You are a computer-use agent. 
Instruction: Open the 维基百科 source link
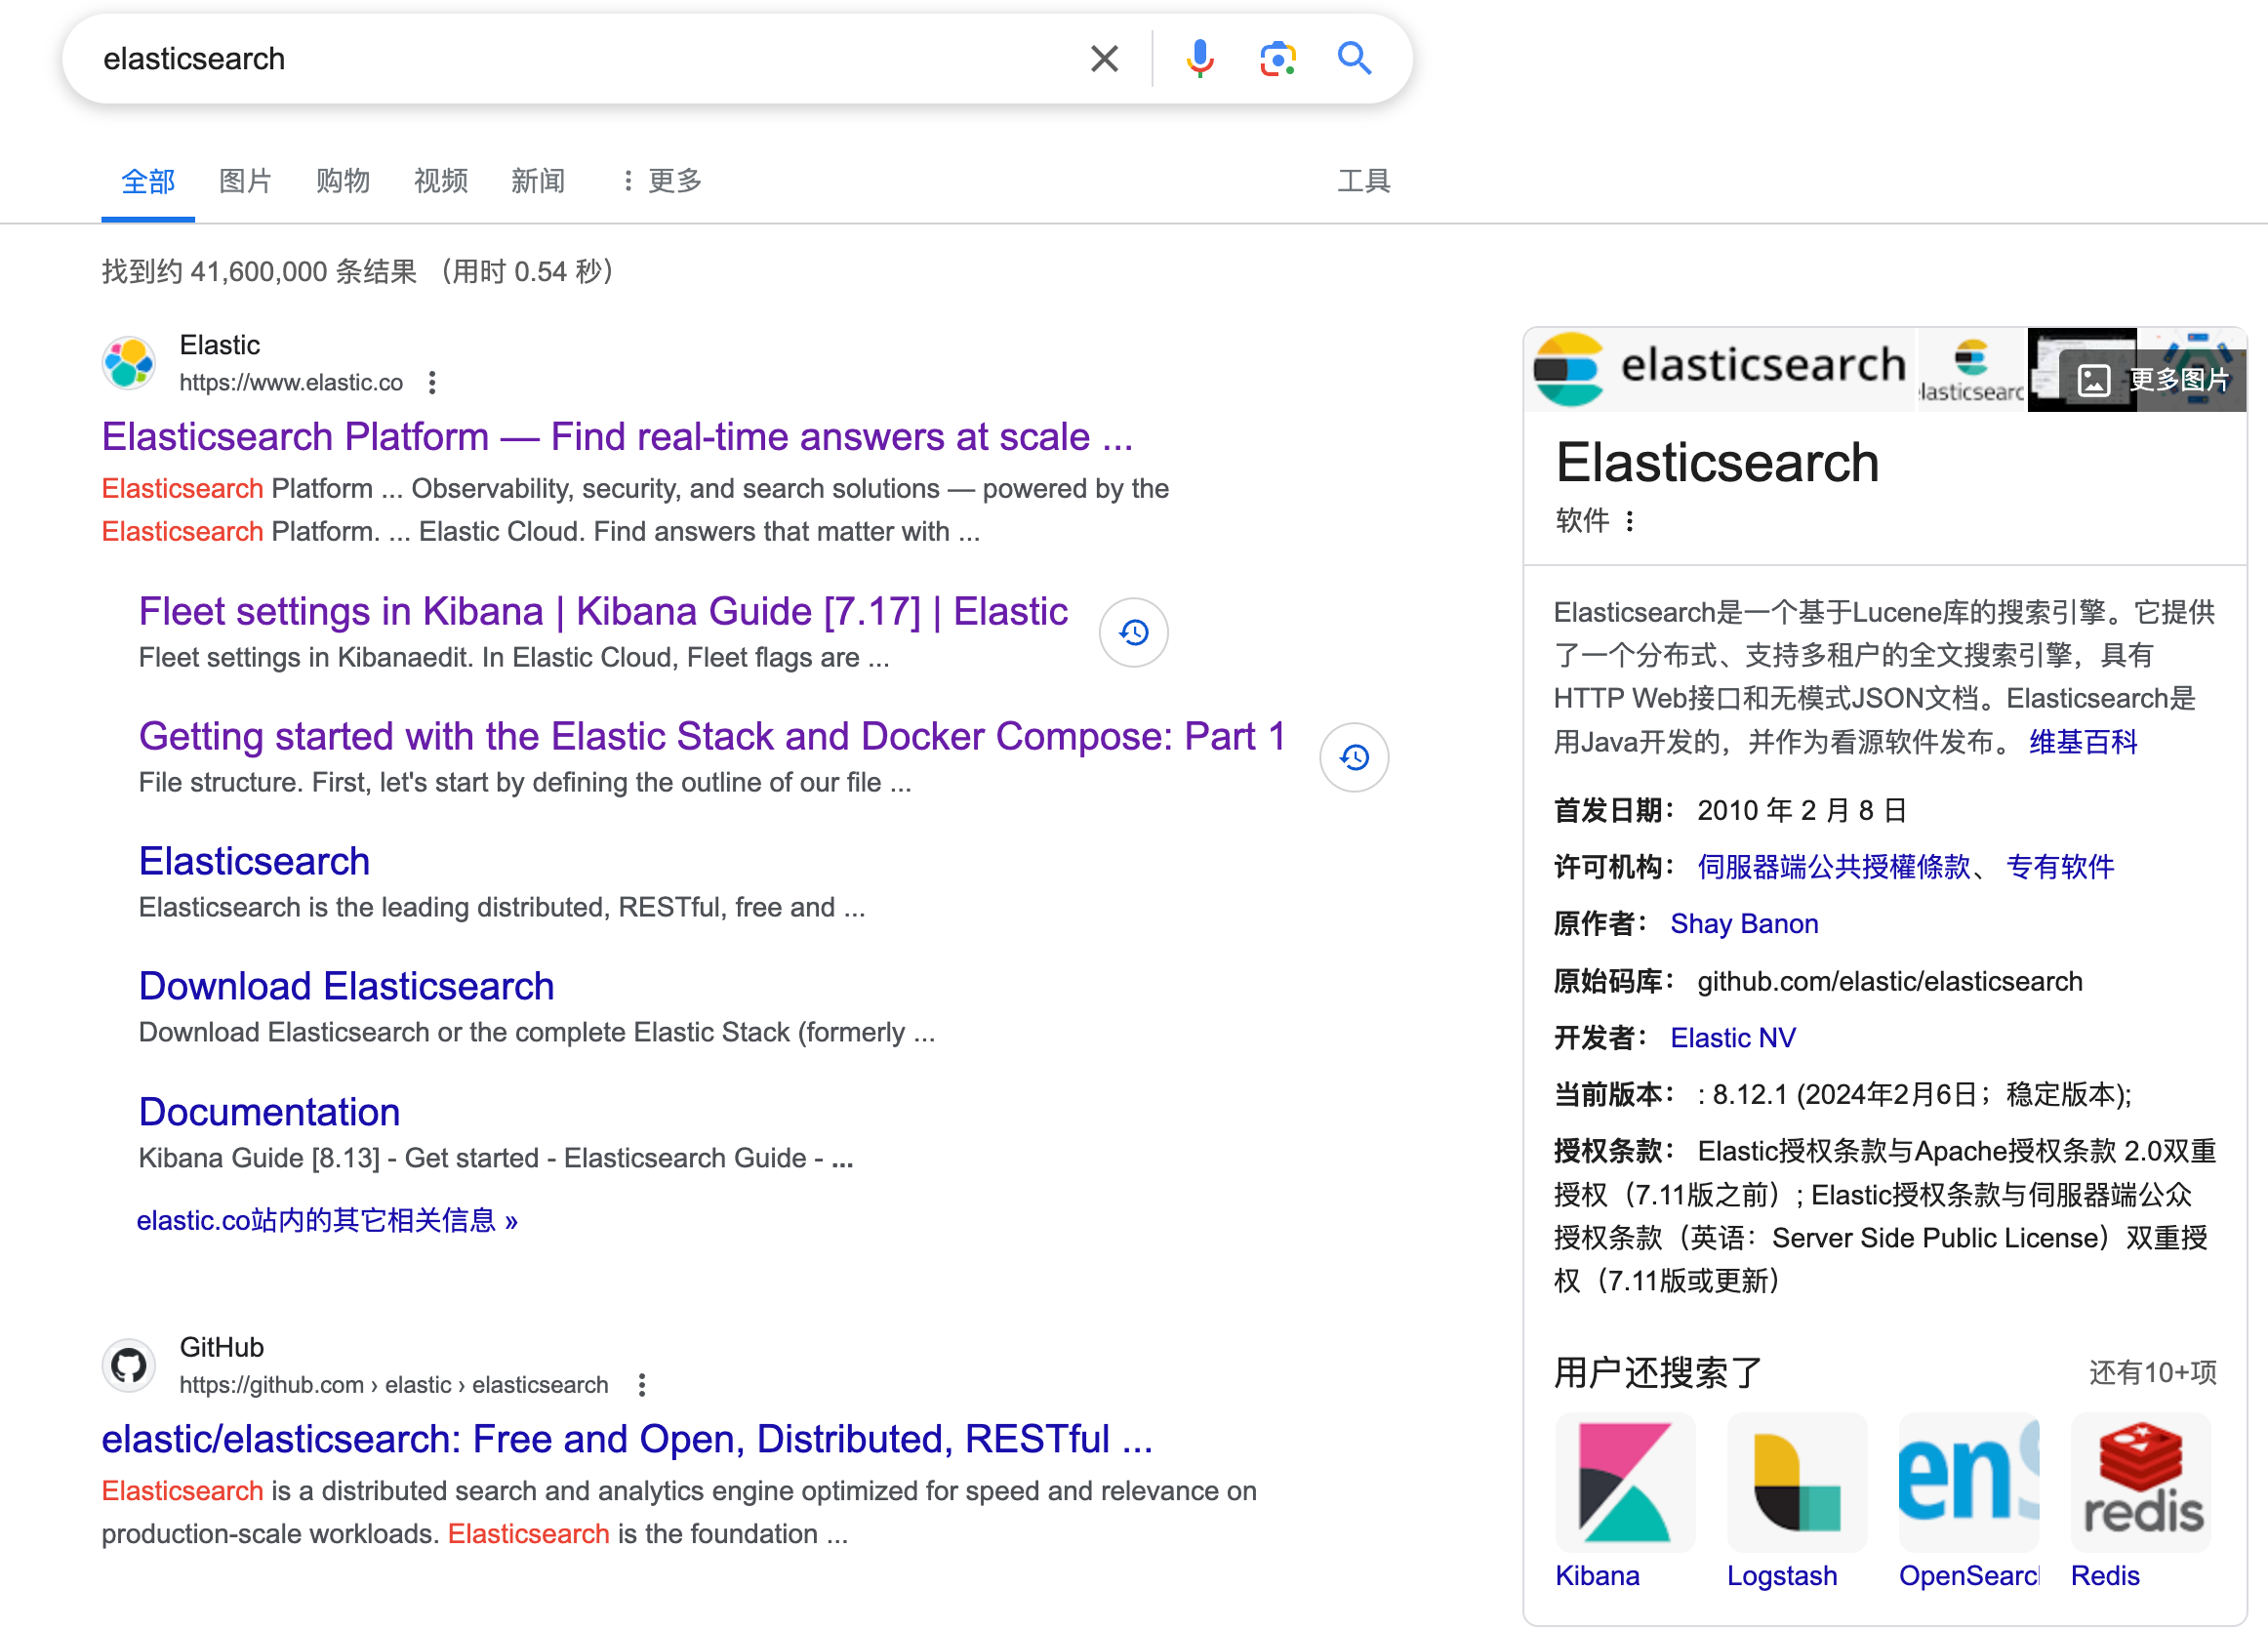tap(2083, 742)
